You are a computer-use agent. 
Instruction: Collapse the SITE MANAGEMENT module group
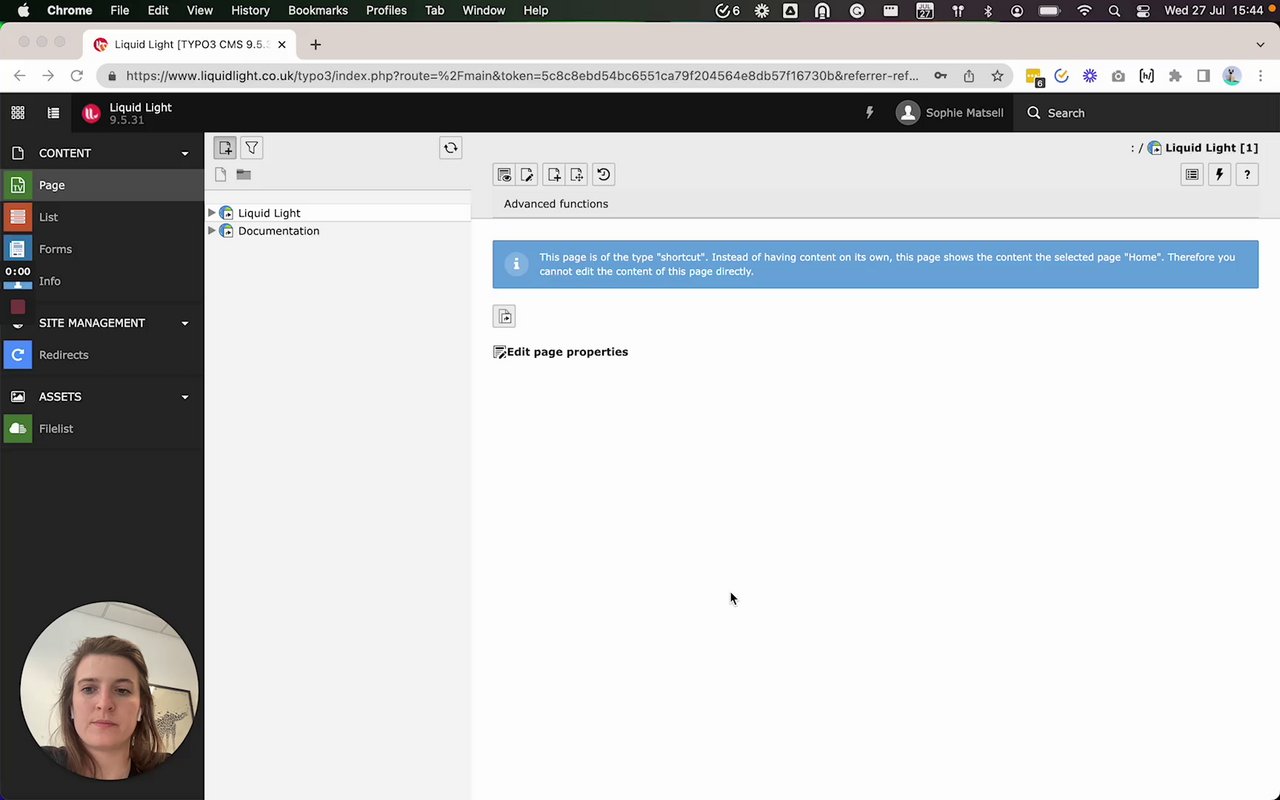click(x=102, y=323)
